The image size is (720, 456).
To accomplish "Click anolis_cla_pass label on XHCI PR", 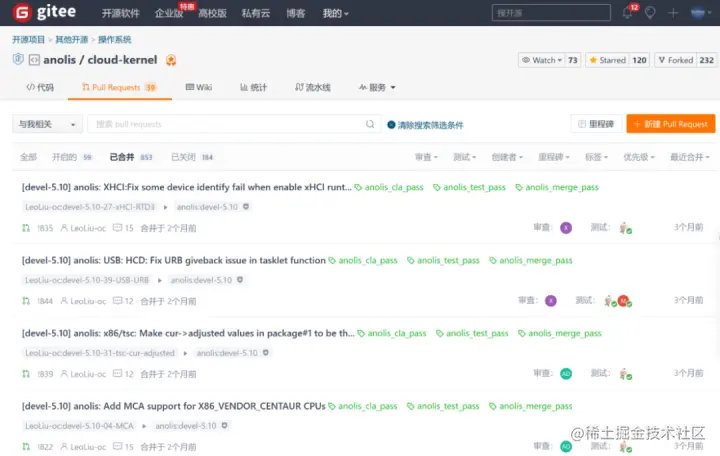I will [x=389, y=187].
